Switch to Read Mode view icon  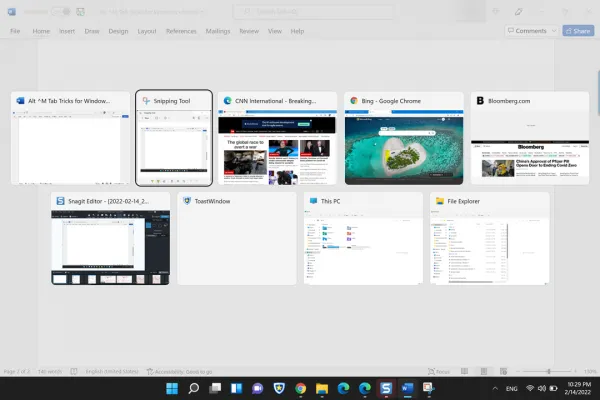pos(465,371)
